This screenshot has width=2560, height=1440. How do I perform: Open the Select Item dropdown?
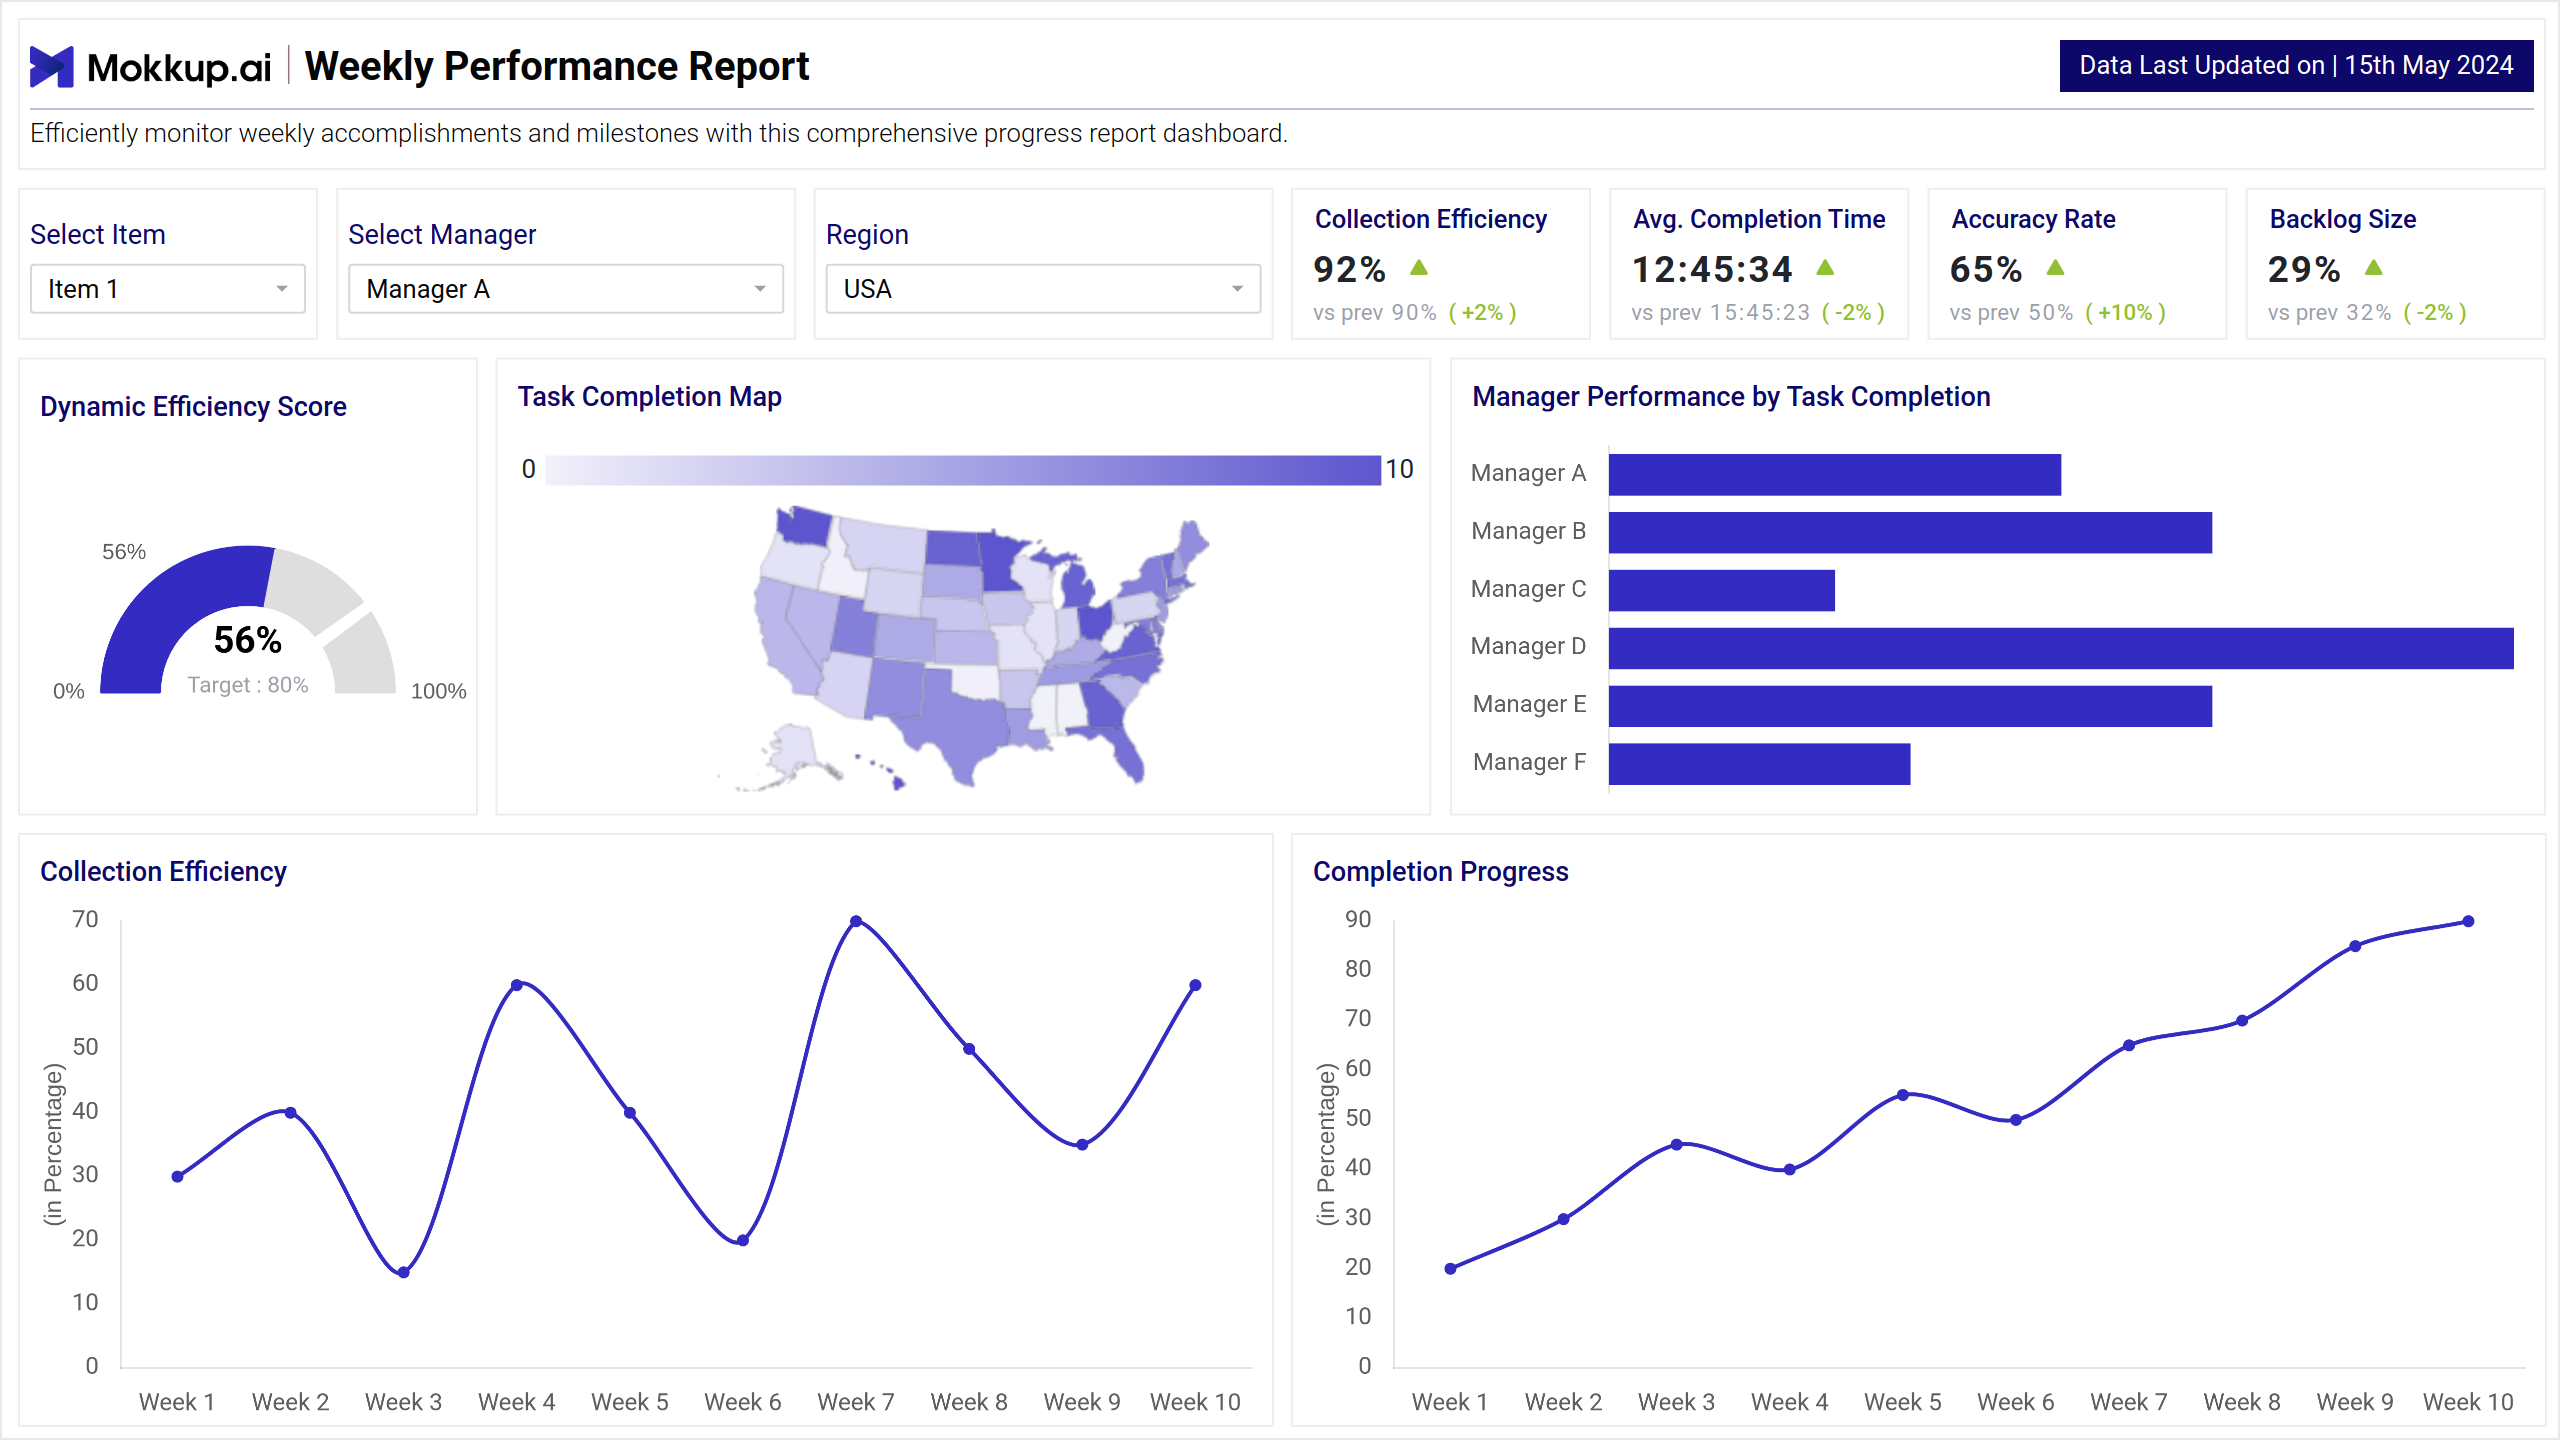168,289
